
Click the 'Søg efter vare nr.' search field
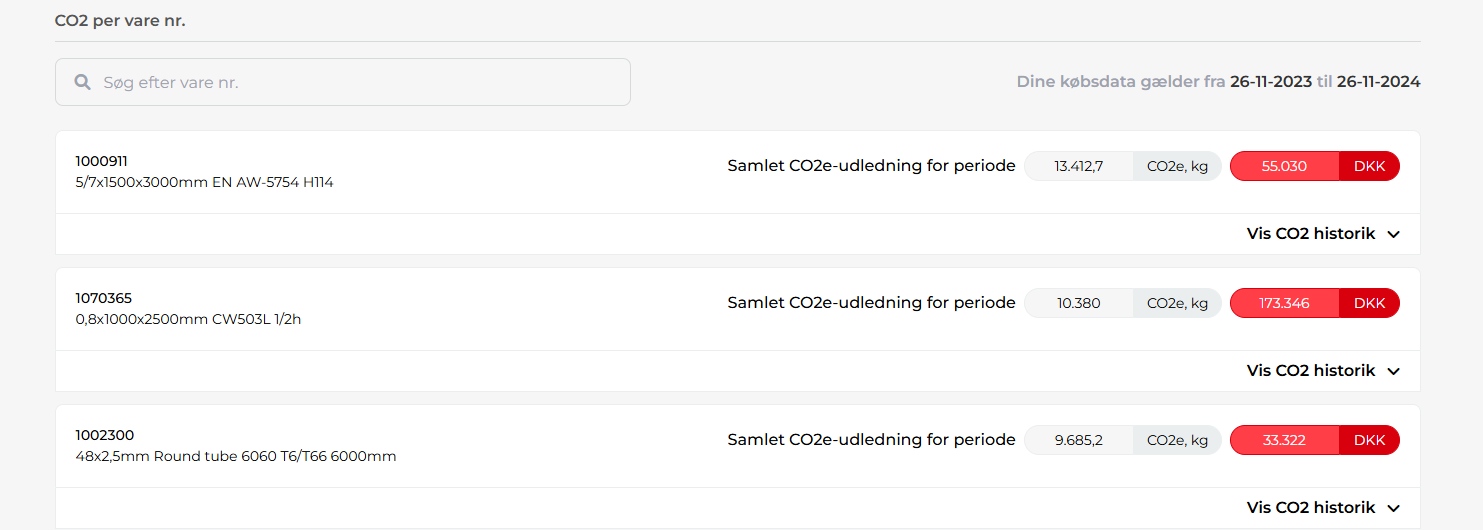click(x=360, y=82)
